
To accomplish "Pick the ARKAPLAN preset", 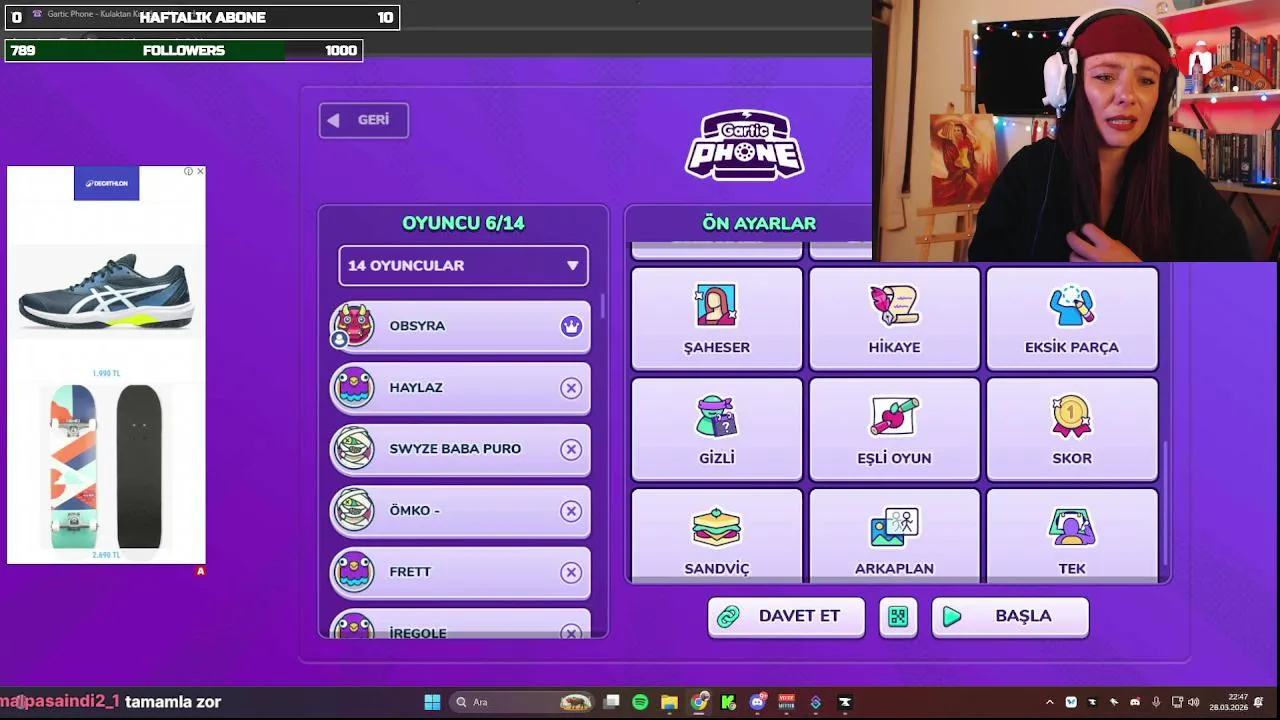I will 894,536.
